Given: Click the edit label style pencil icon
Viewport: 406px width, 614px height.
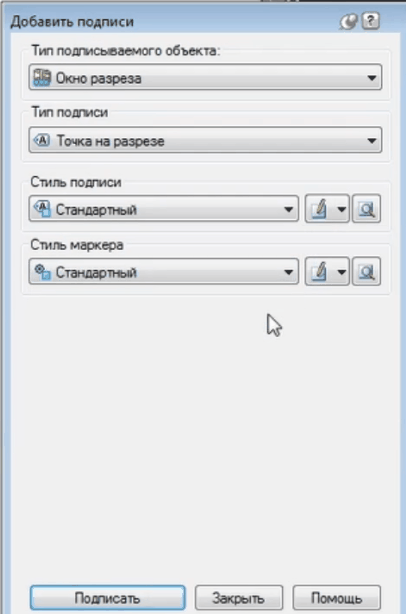Looking at the screenshot, I should pos(319,209).
